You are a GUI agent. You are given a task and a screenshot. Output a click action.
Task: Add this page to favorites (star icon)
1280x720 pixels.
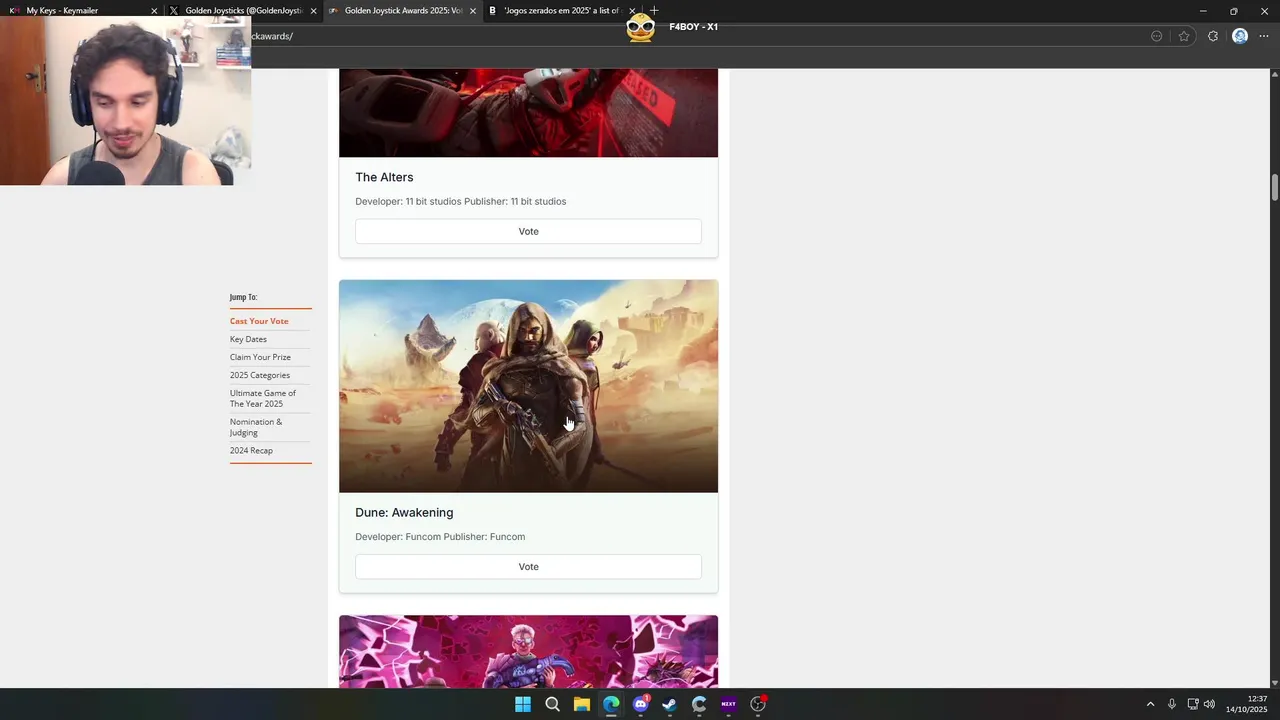click(1184, 36)
